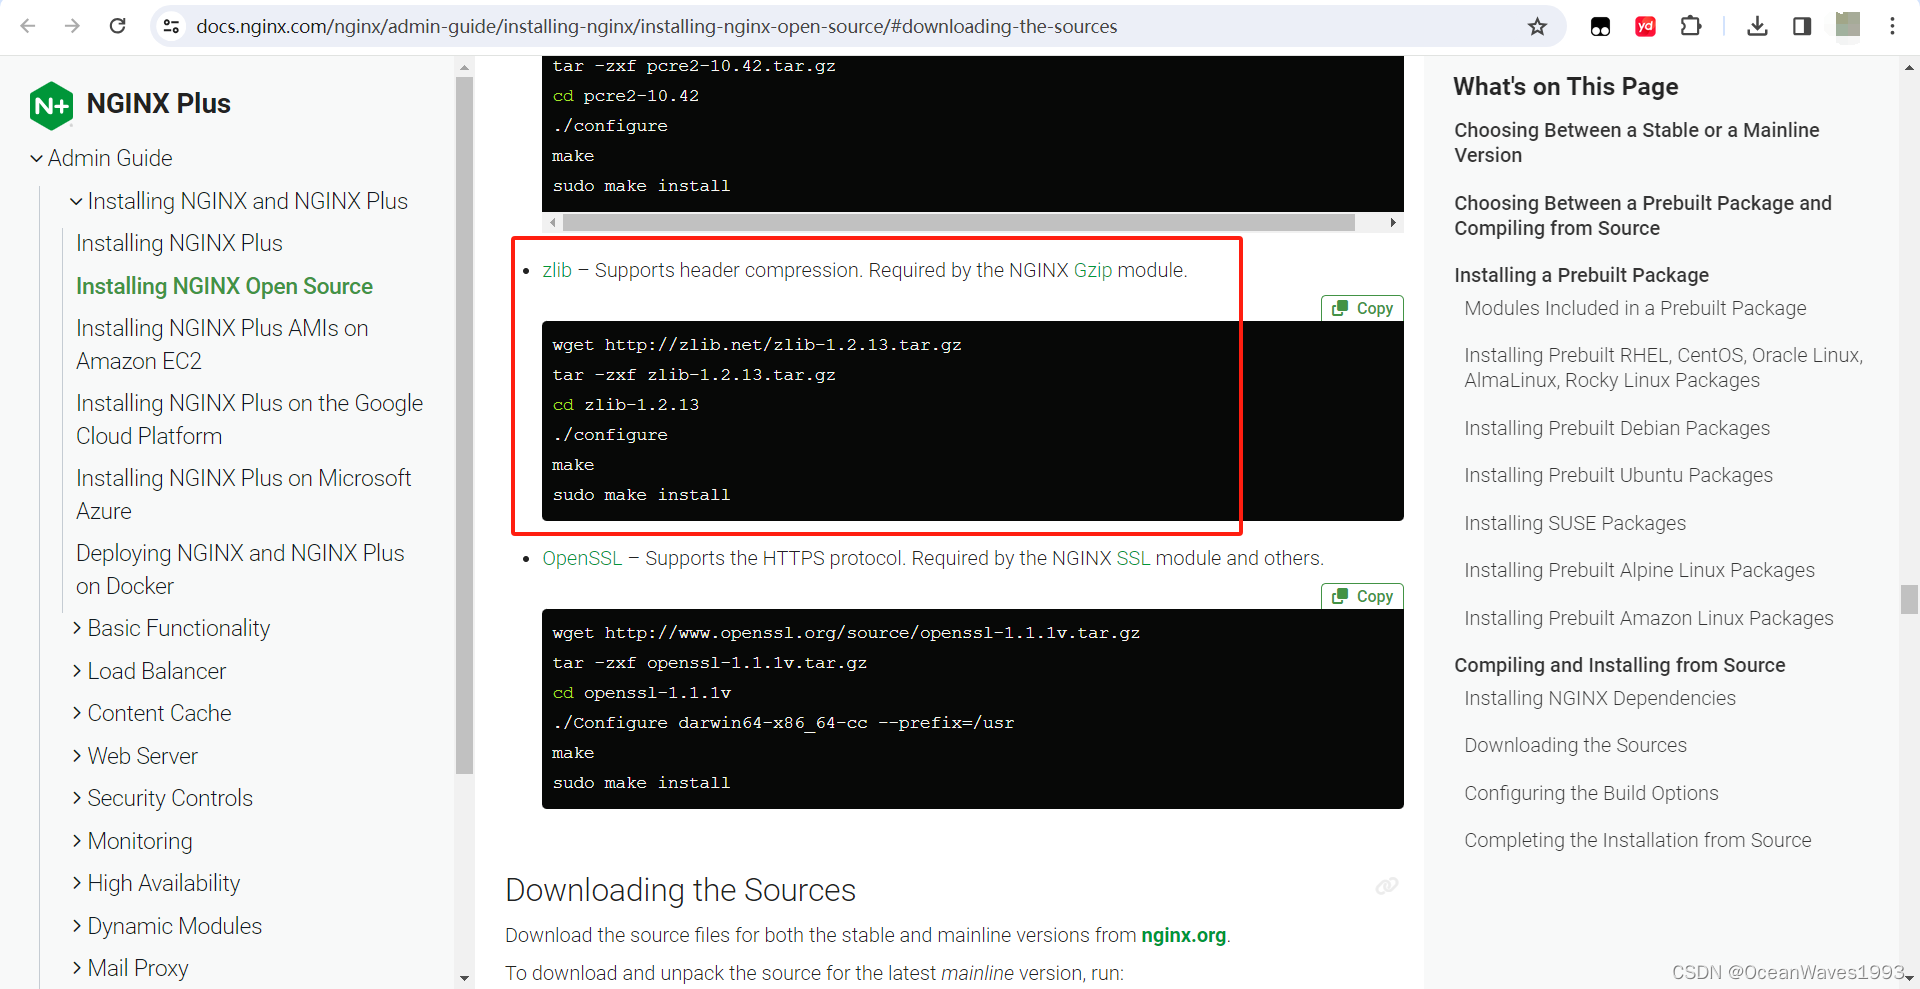This screenshot has width=1920, height=989.
Task: Follow the OpenSSL link
Action: click(x=582, y=558)
